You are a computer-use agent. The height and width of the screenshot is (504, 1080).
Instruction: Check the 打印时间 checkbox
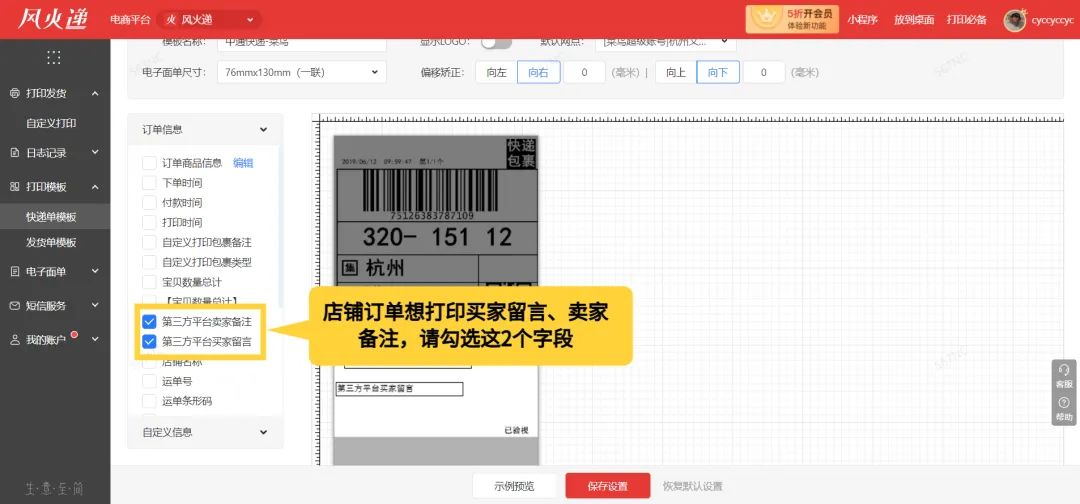pos(149,222)
